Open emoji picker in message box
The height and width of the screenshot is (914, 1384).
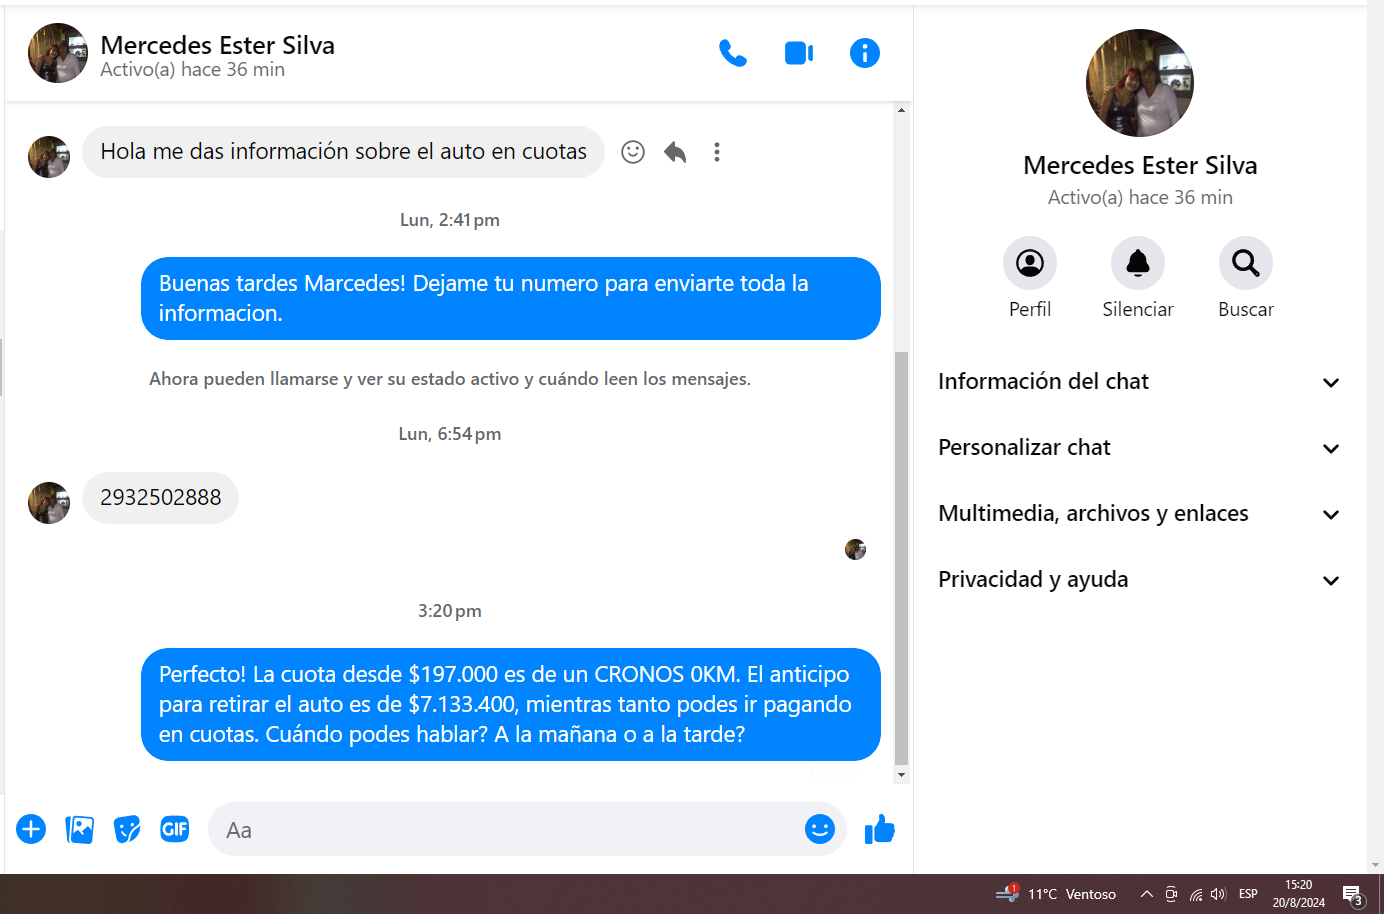coord(819,829)
